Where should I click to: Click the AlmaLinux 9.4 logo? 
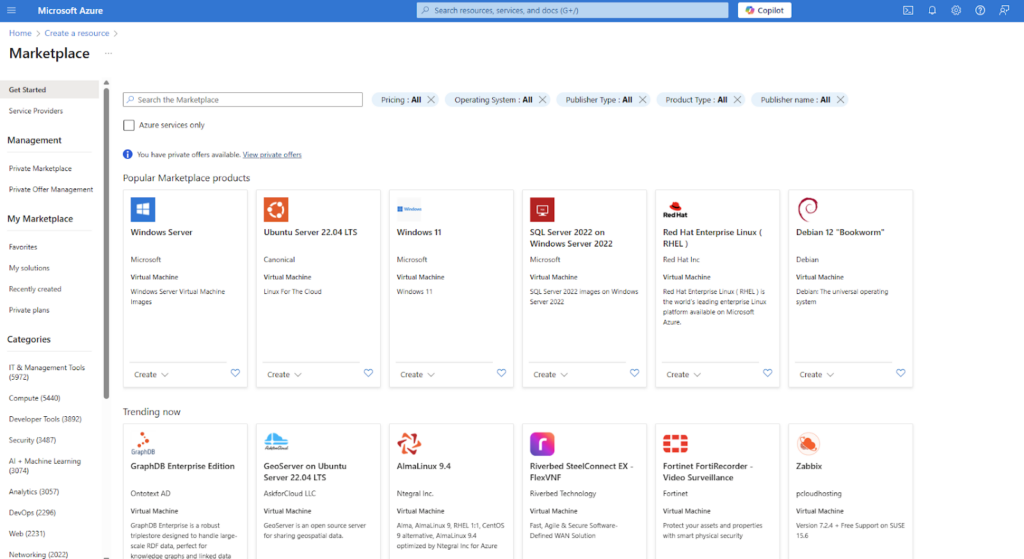pyautogui.click(x=409, y=443)
